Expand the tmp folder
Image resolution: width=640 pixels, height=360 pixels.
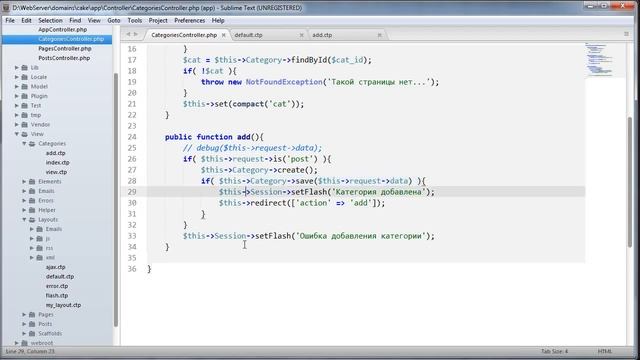coord(17,115)
